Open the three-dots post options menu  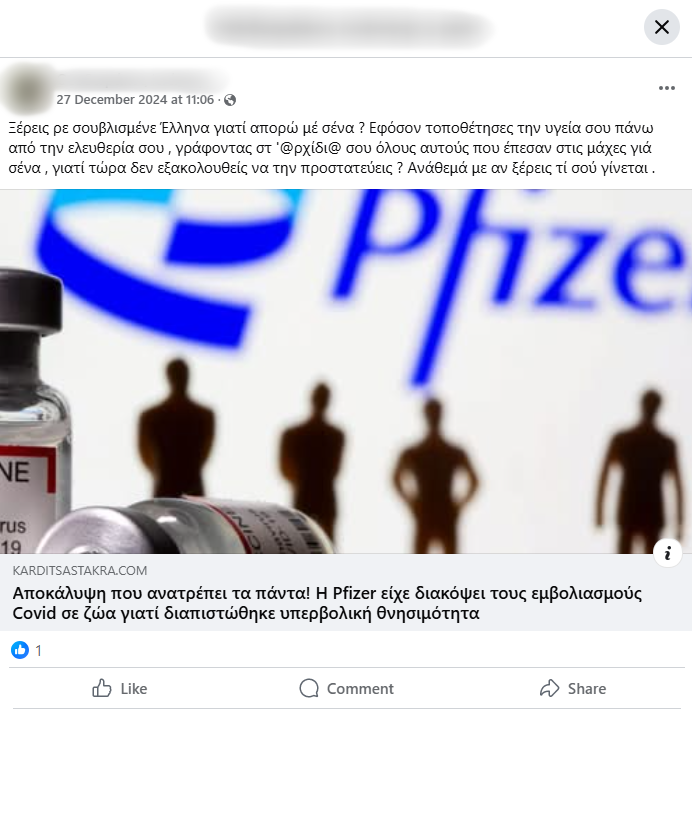point(667,88)
